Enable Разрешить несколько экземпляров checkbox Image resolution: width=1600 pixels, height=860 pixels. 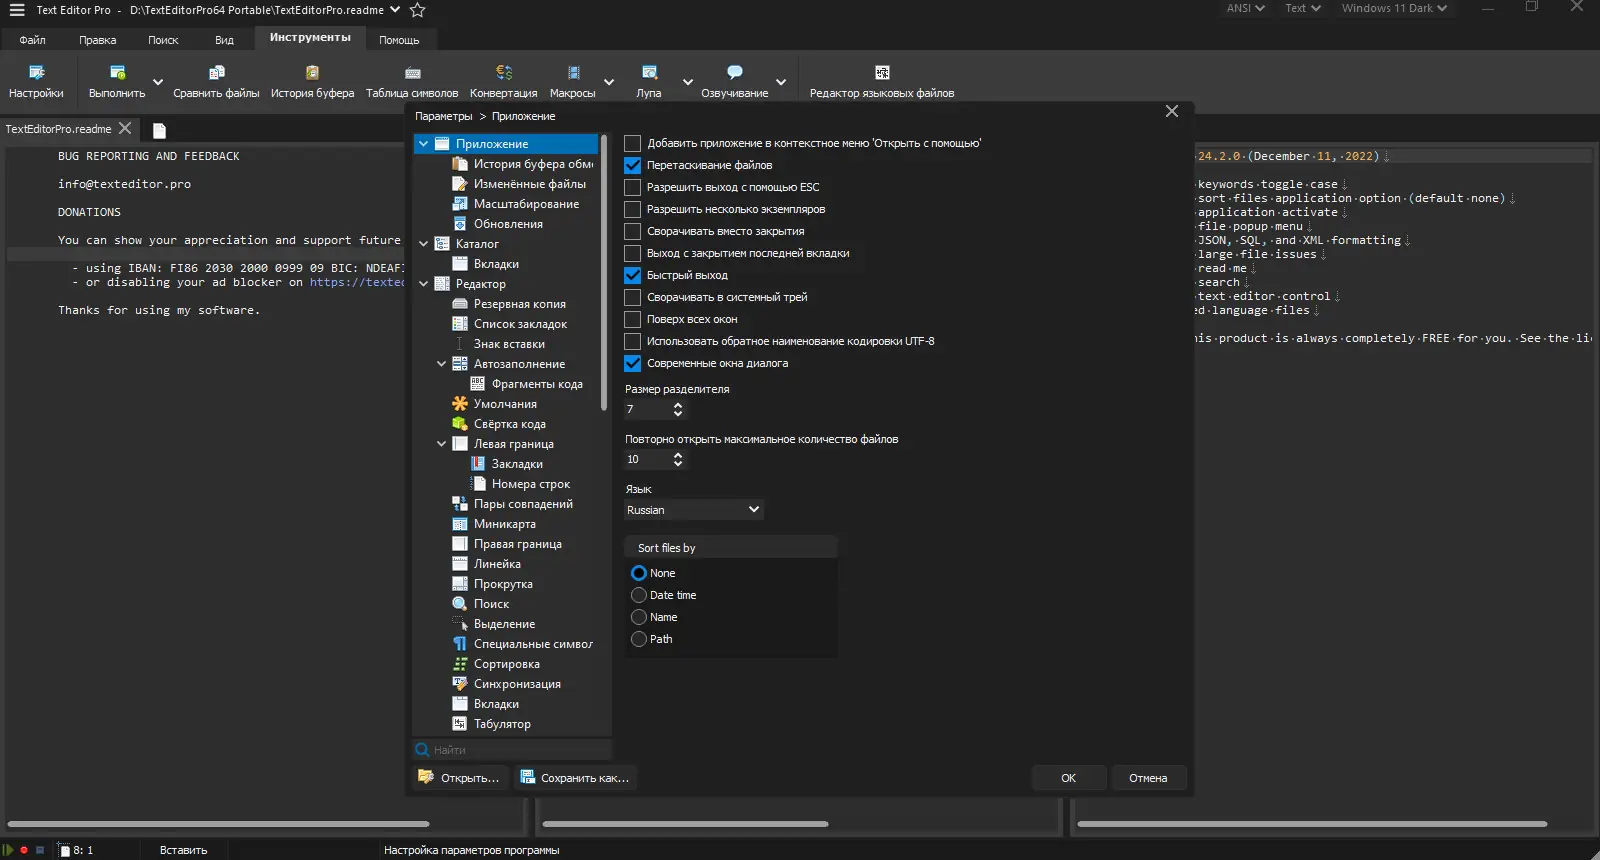[633, 209]
